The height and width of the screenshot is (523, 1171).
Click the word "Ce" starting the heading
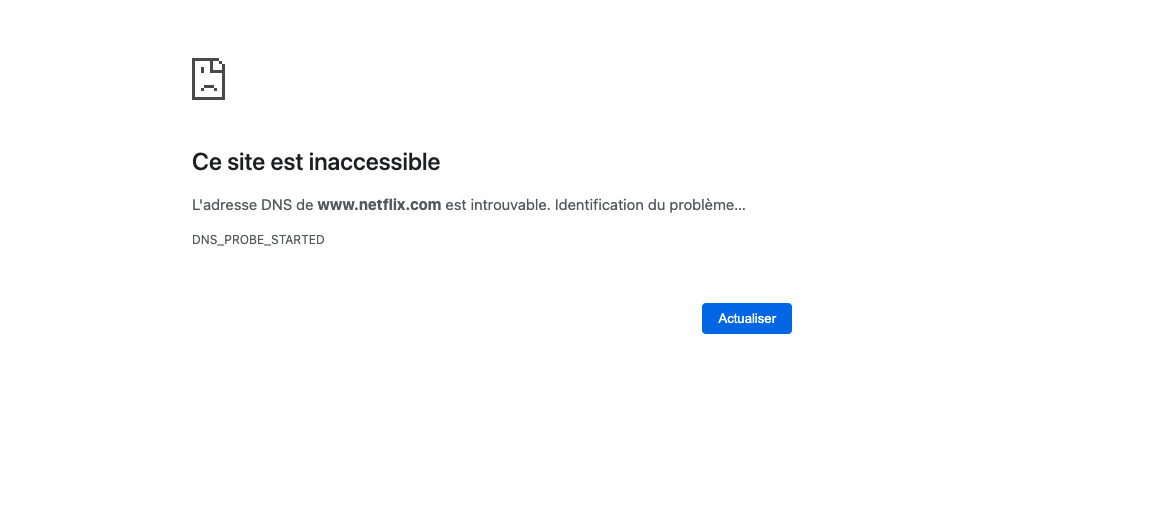click(205, 162)
